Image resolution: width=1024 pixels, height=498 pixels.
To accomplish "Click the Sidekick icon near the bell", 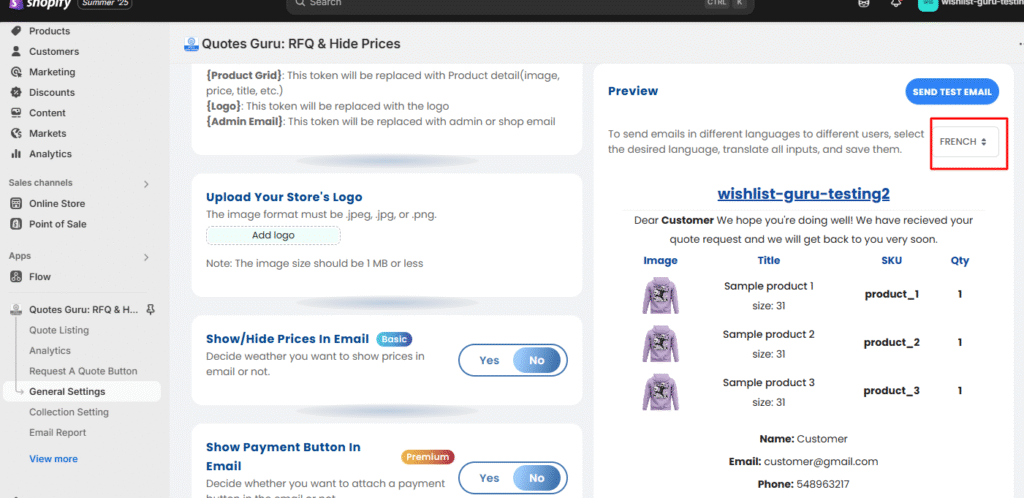I will click(x=864, y=3).
